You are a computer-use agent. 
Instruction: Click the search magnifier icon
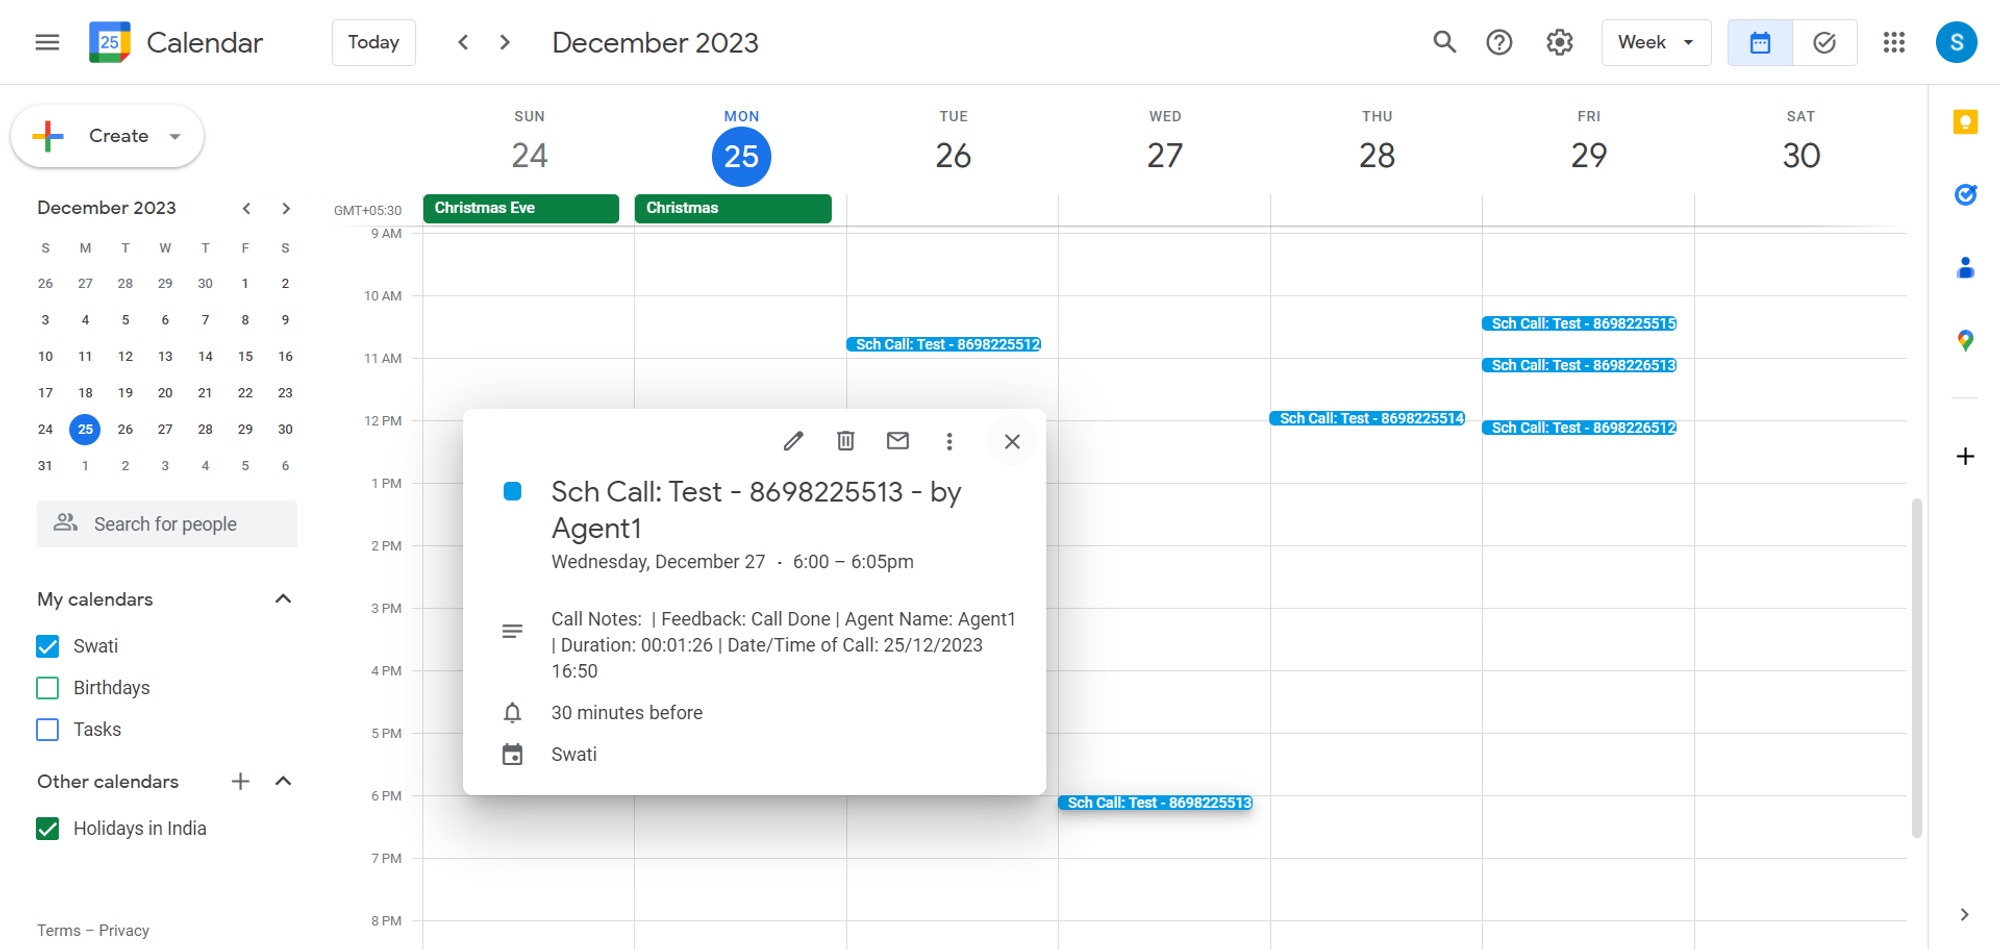pos(1444,42)
